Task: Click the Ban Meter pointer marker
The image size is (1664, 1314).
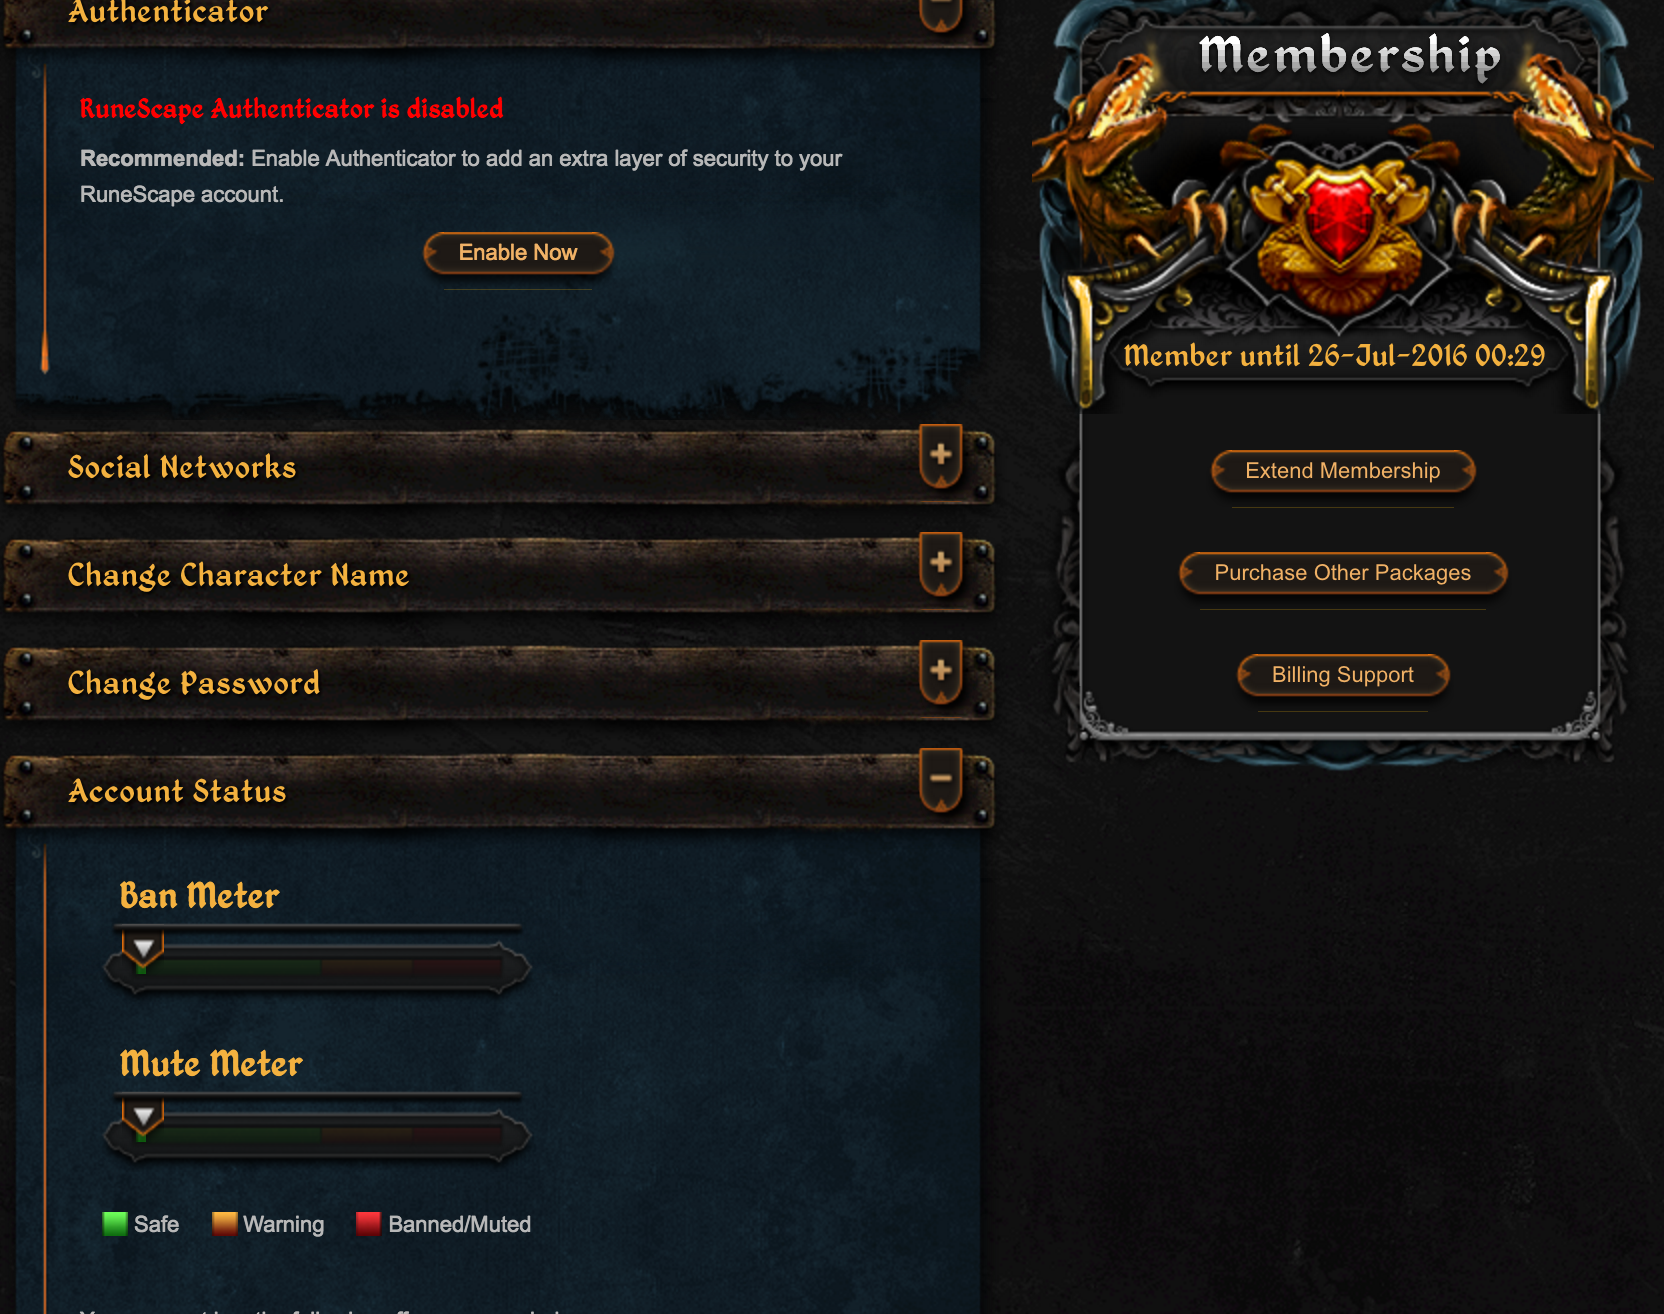Action: click(143, 948)
